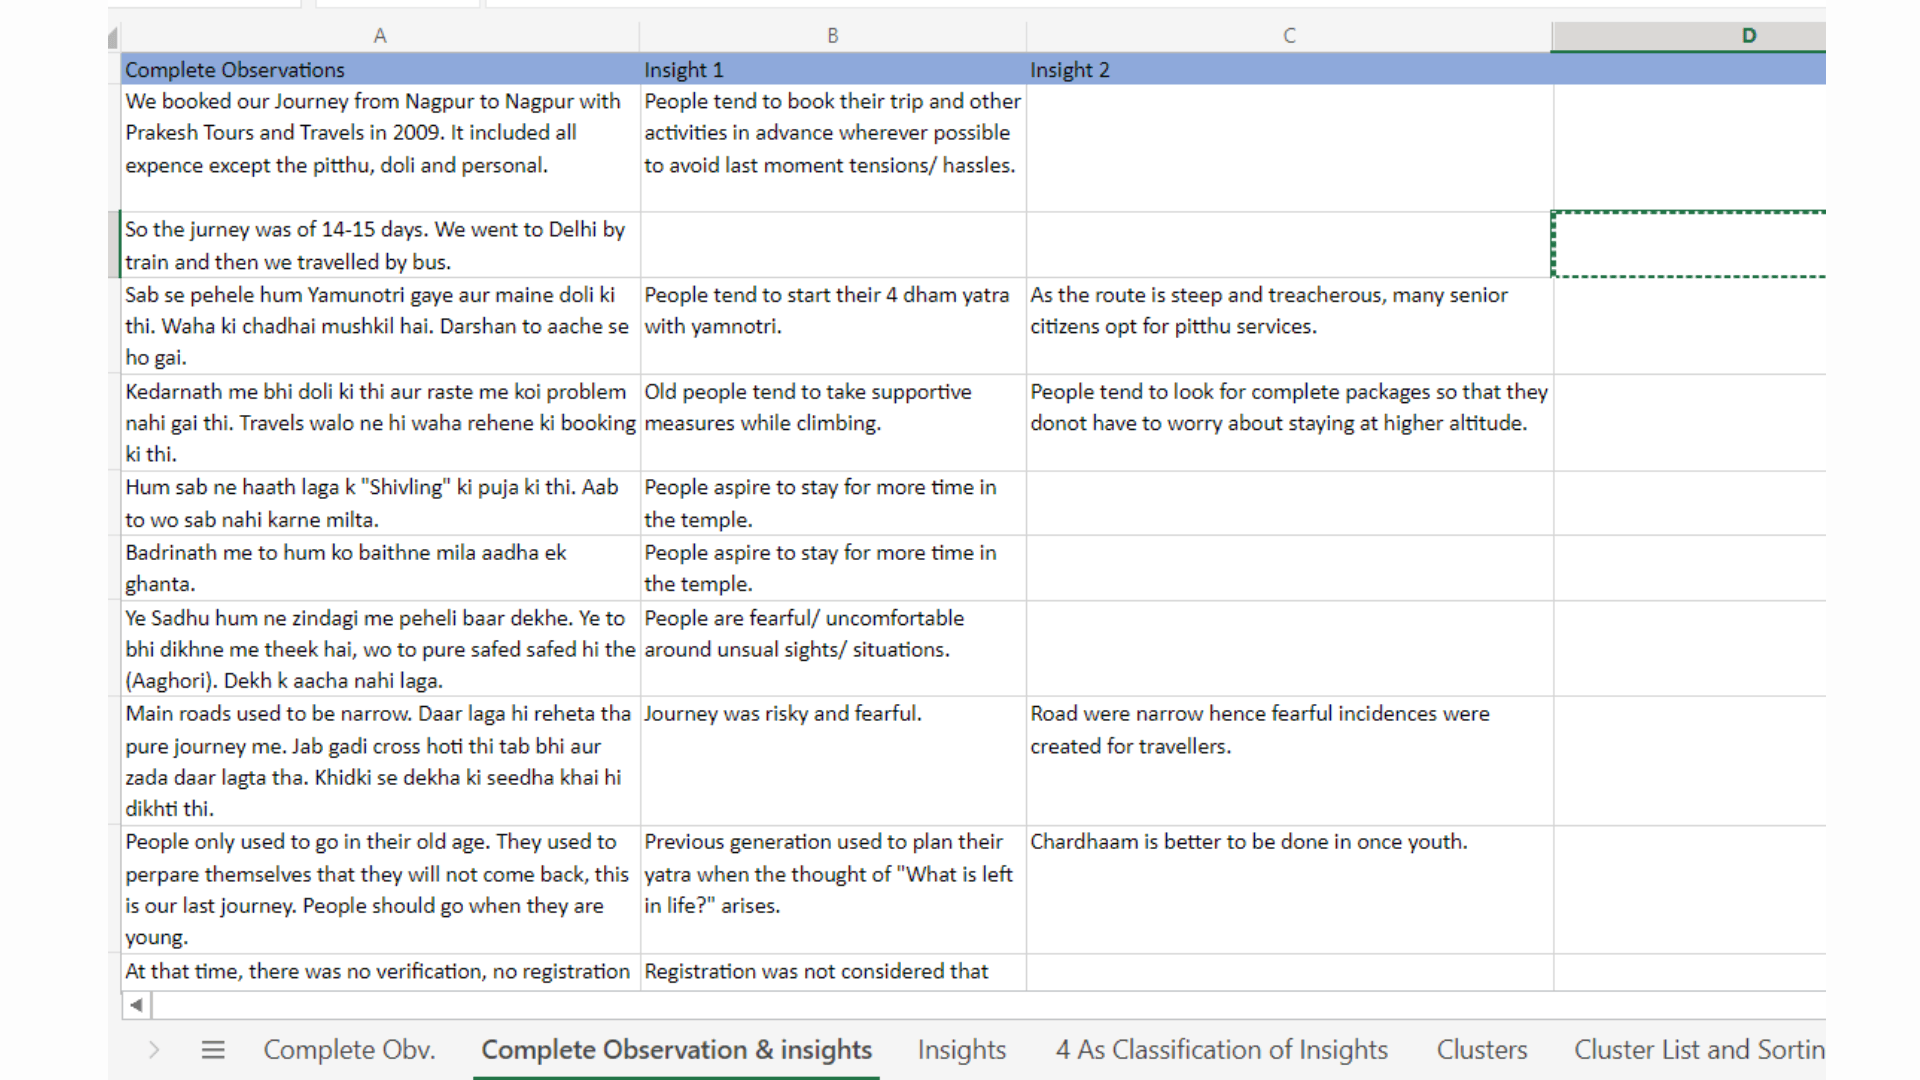Select column header B
Screen dimensions: 1920x1080
832,34
